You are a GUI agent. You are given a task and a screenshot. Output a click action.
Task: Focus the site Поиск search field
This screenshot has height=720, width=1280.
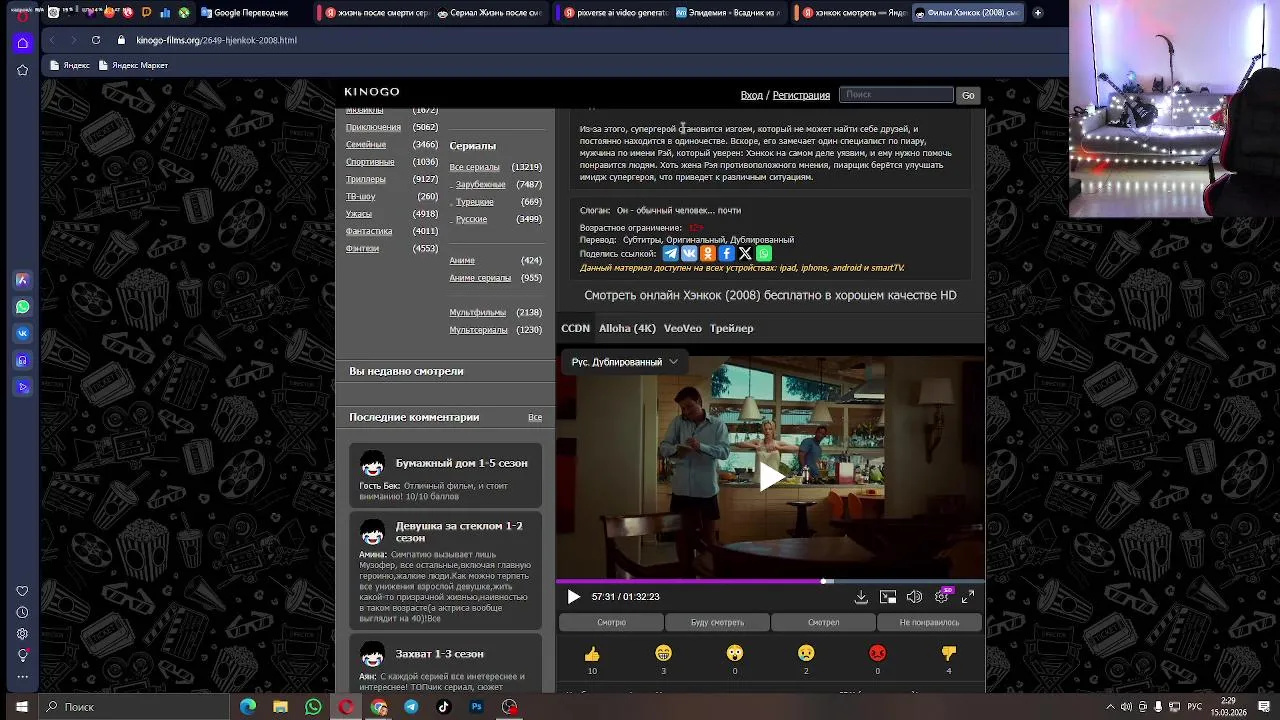click(896, 94)
